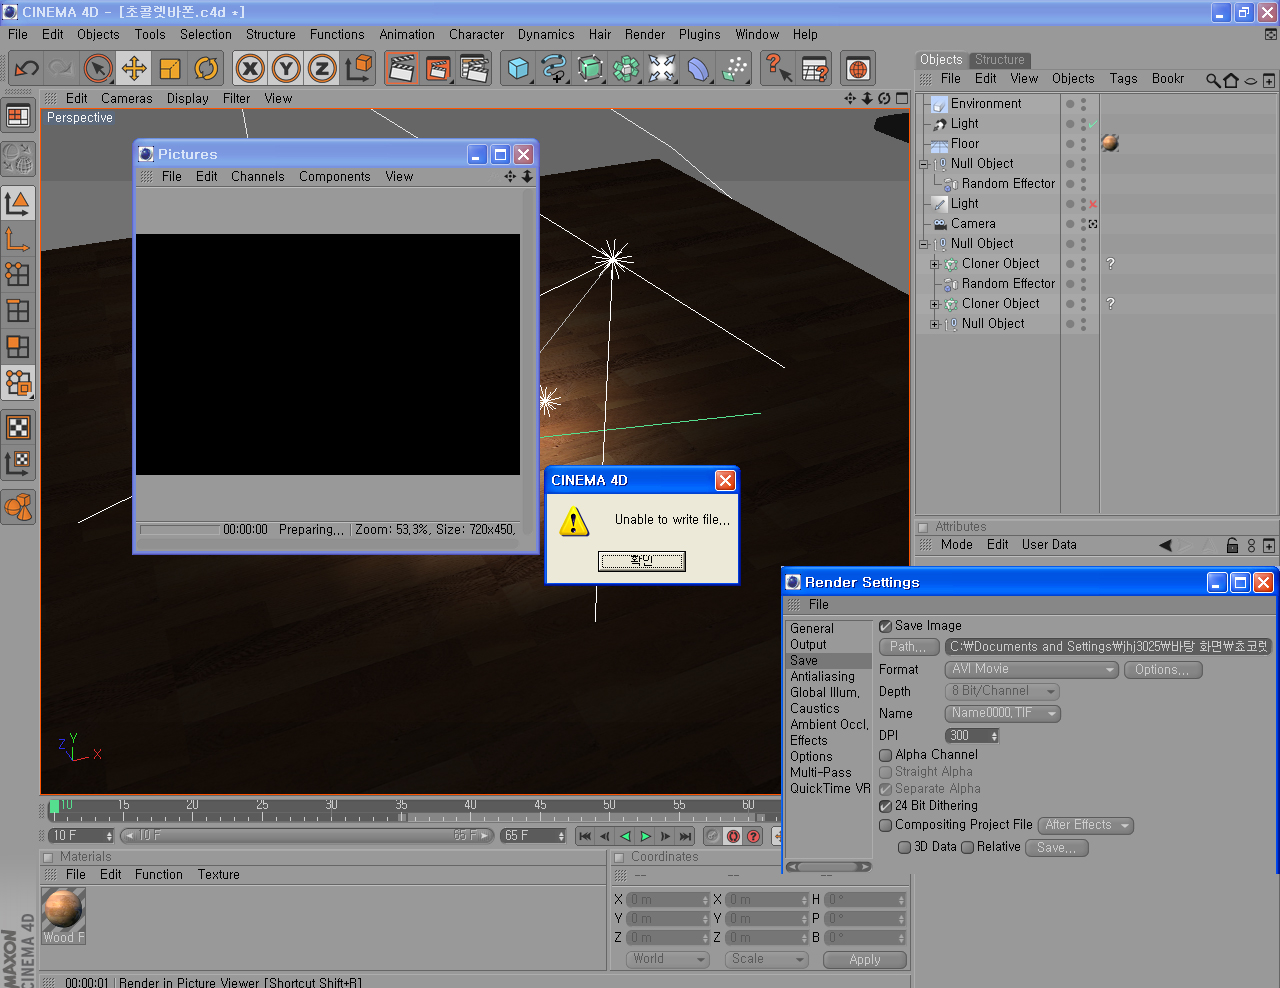
Task: Expand the last nested Null Object
Action: tap(935, 324)
